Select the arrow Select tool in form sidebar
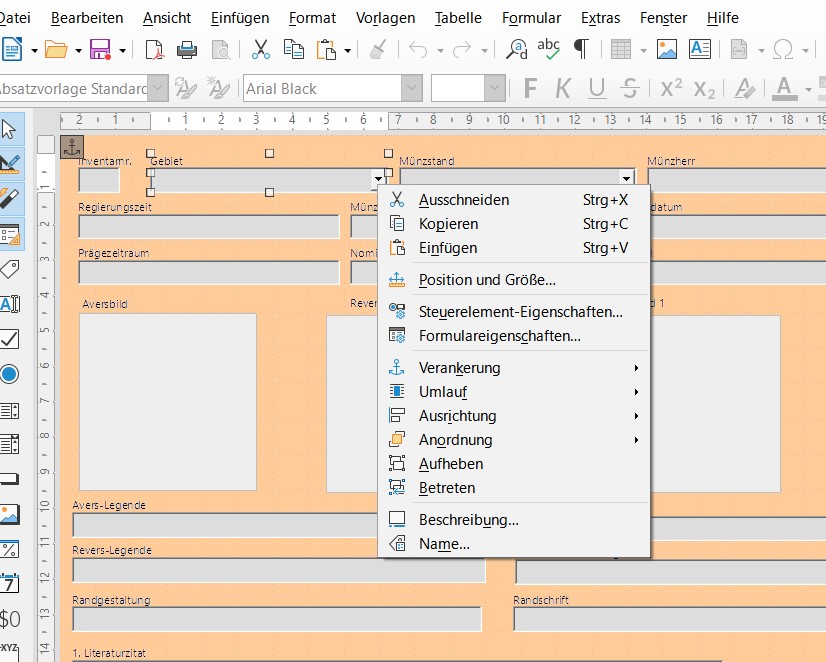 tap(9, 129)
